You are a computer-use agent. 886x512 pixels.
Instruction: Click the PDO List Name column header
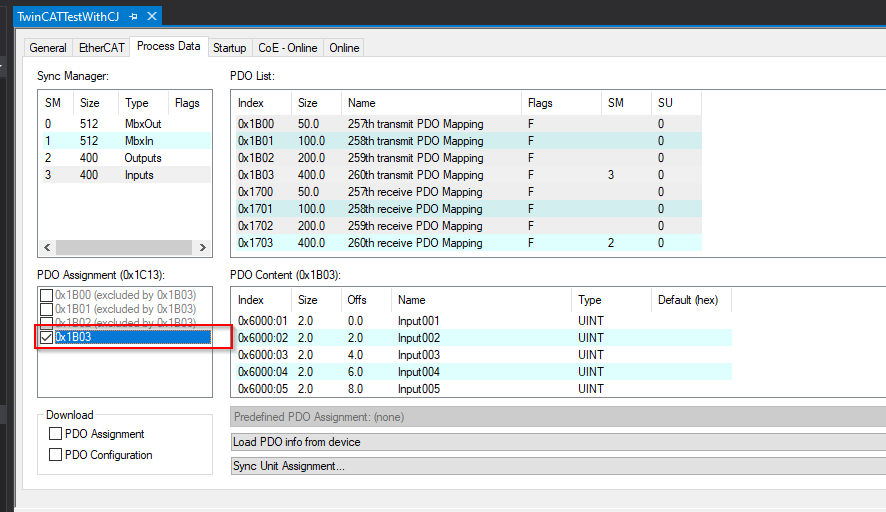(431, 103)
